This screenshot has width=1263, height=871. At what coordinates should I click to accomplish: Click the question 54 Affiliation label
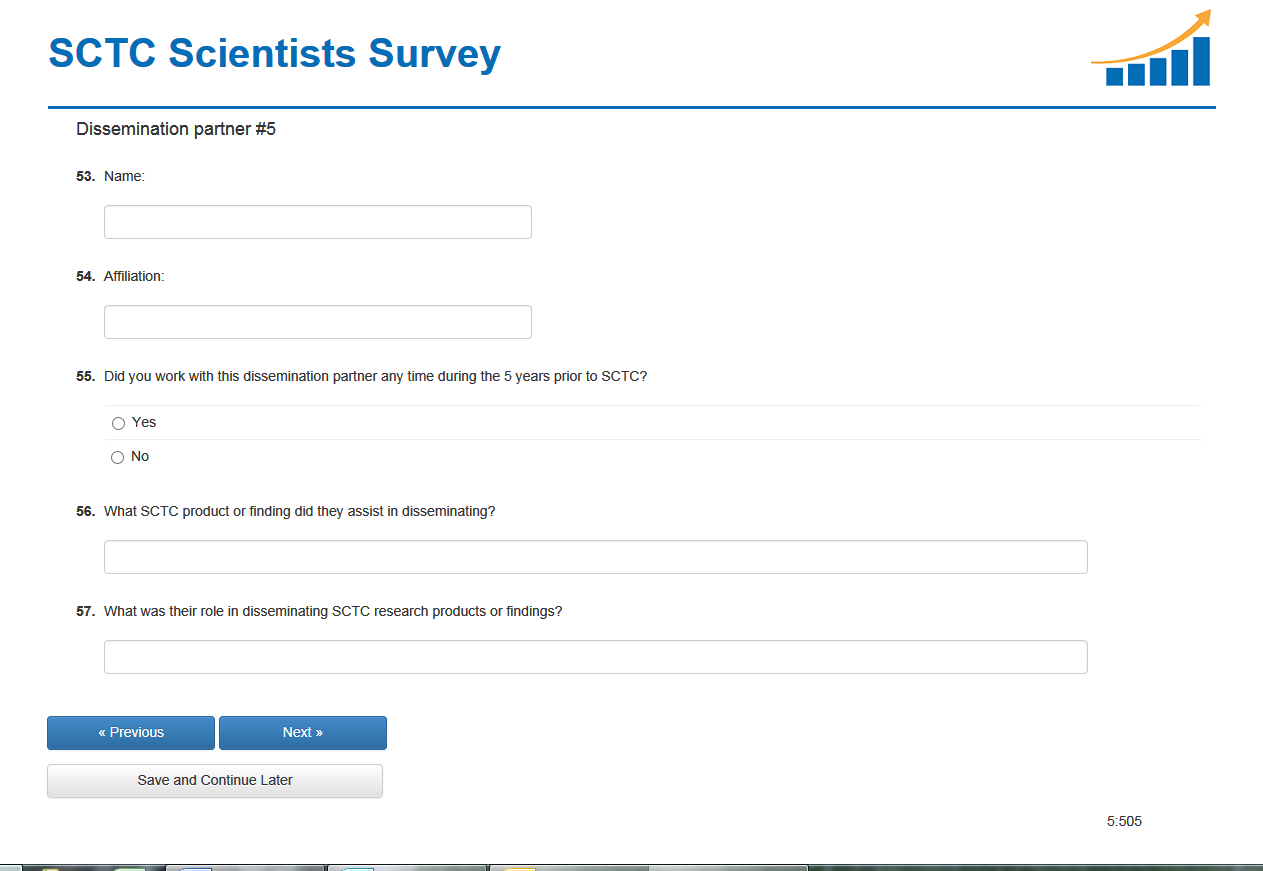134,276
